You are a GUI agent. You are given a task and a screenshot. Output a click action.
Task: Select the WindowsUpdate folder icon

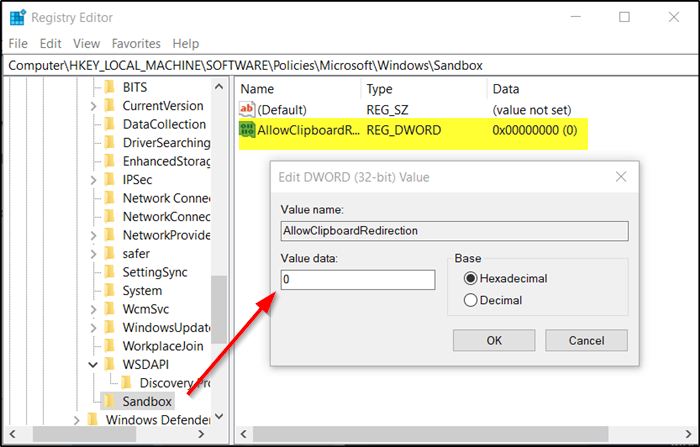click(109, 327)
